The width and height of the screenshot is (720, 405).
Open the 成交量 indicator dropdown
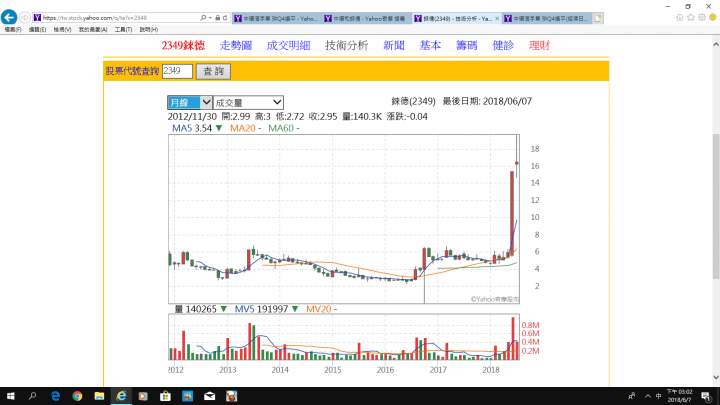[x=248, y=102]
